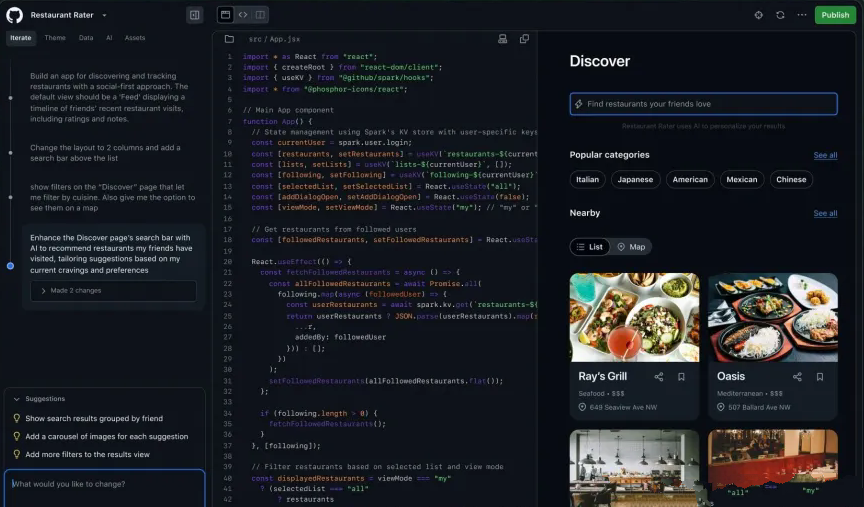Screen dimensions: 864x507
Task: Select the Mexican category chip
Action: pyautogui.click(x=742, y=180)
